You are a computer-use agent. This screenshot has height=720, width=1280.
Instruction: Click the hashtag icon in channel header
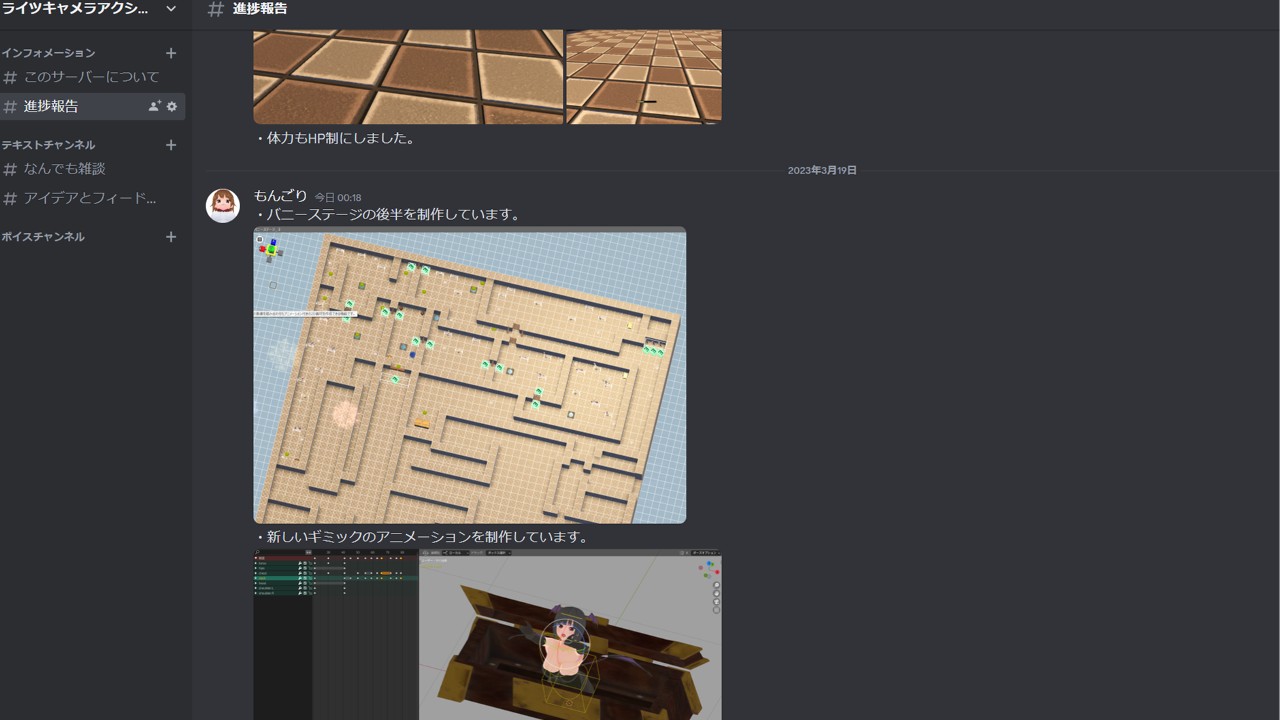pyautogui.click(x=215, y=9)
